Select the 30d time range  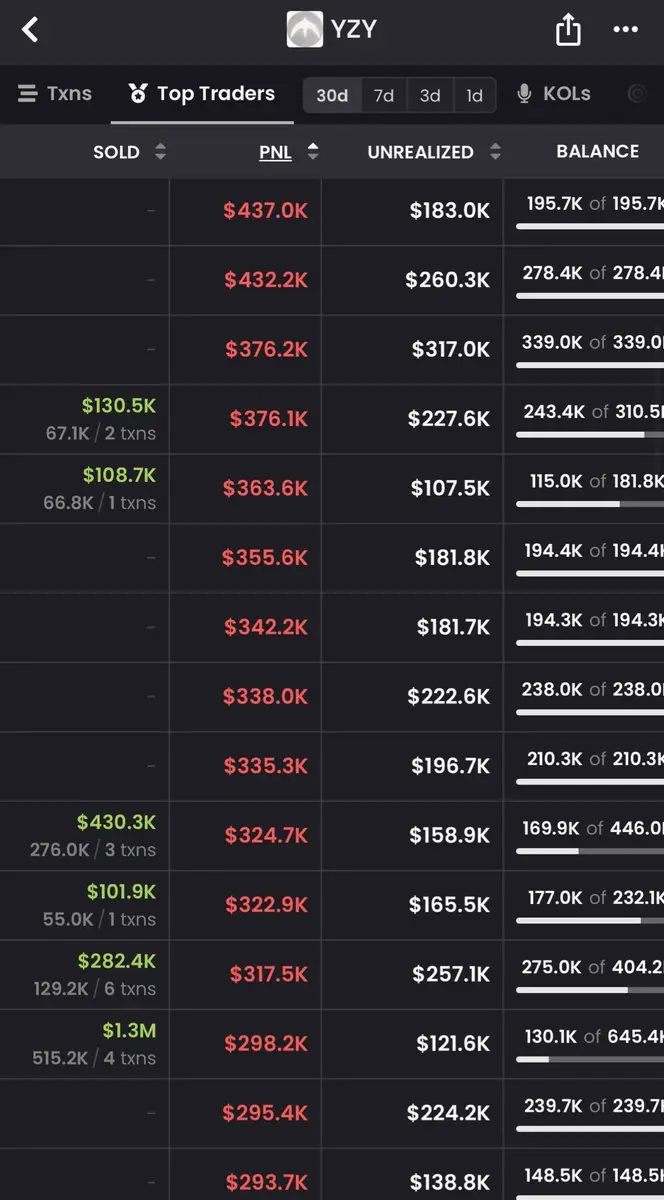(x=332, y=95)
